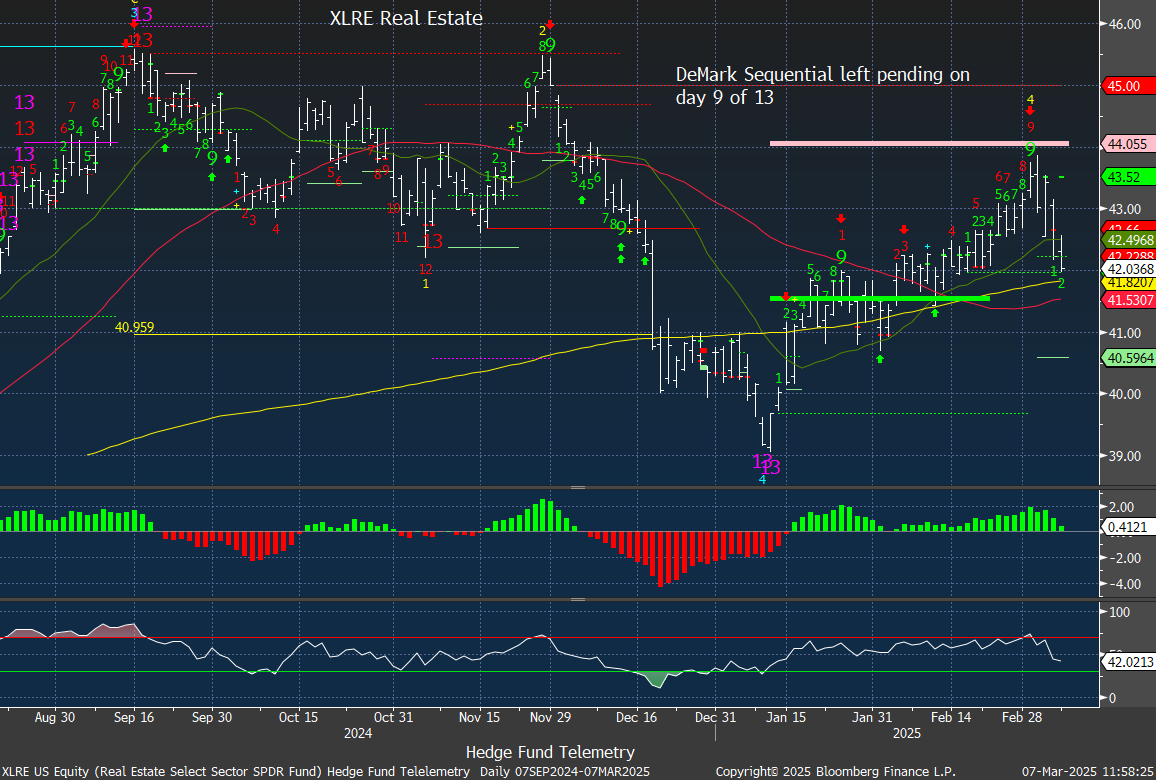1156x780 pixels.
Task: Click the Nov 29 date label
Action: point(551,717)
